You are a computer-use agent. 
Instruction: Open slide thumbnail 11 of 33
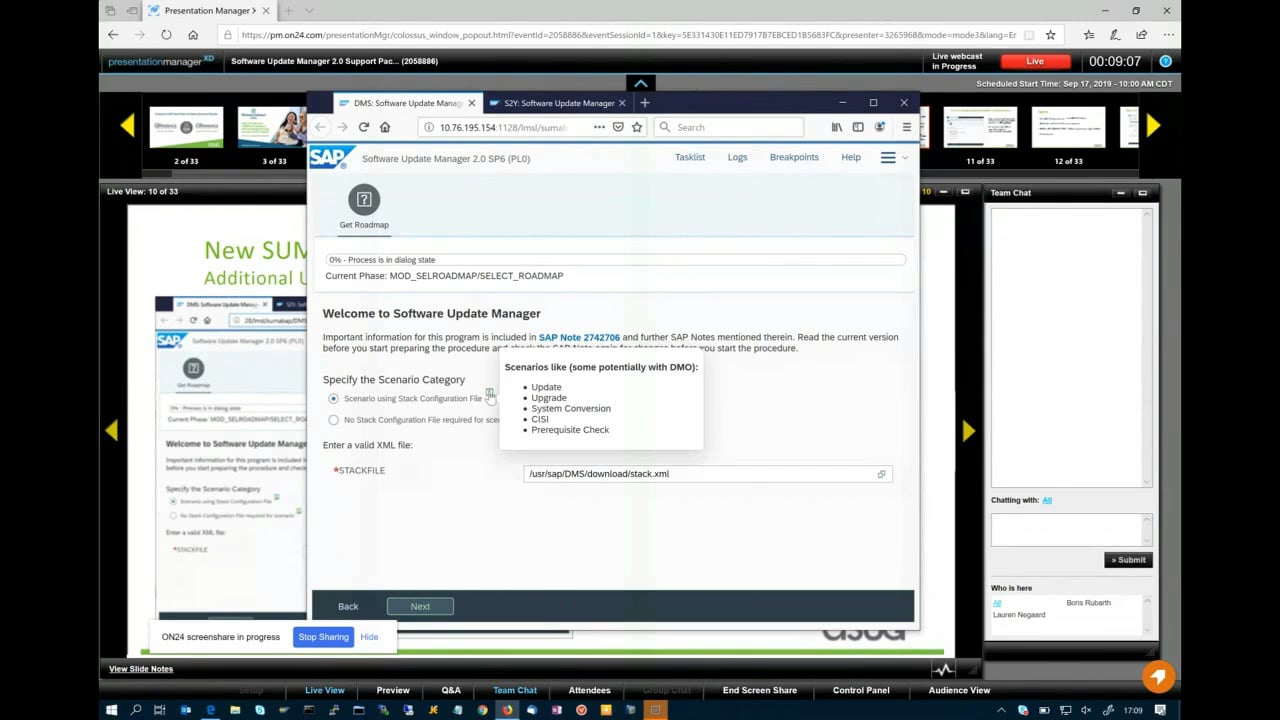980,127
